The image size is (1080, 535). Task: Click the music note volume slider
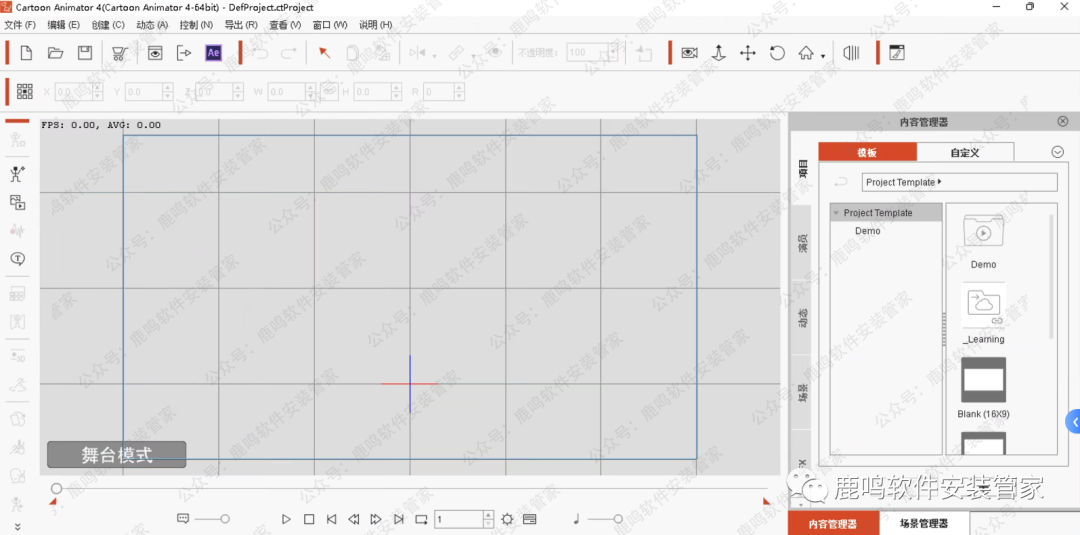click(x=604, y=519)
